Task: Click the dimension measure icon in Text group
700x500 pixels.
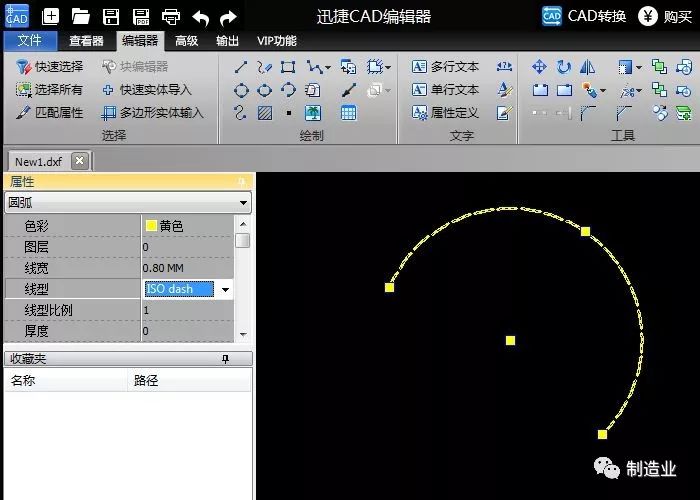Action: [x=504, y=67]
